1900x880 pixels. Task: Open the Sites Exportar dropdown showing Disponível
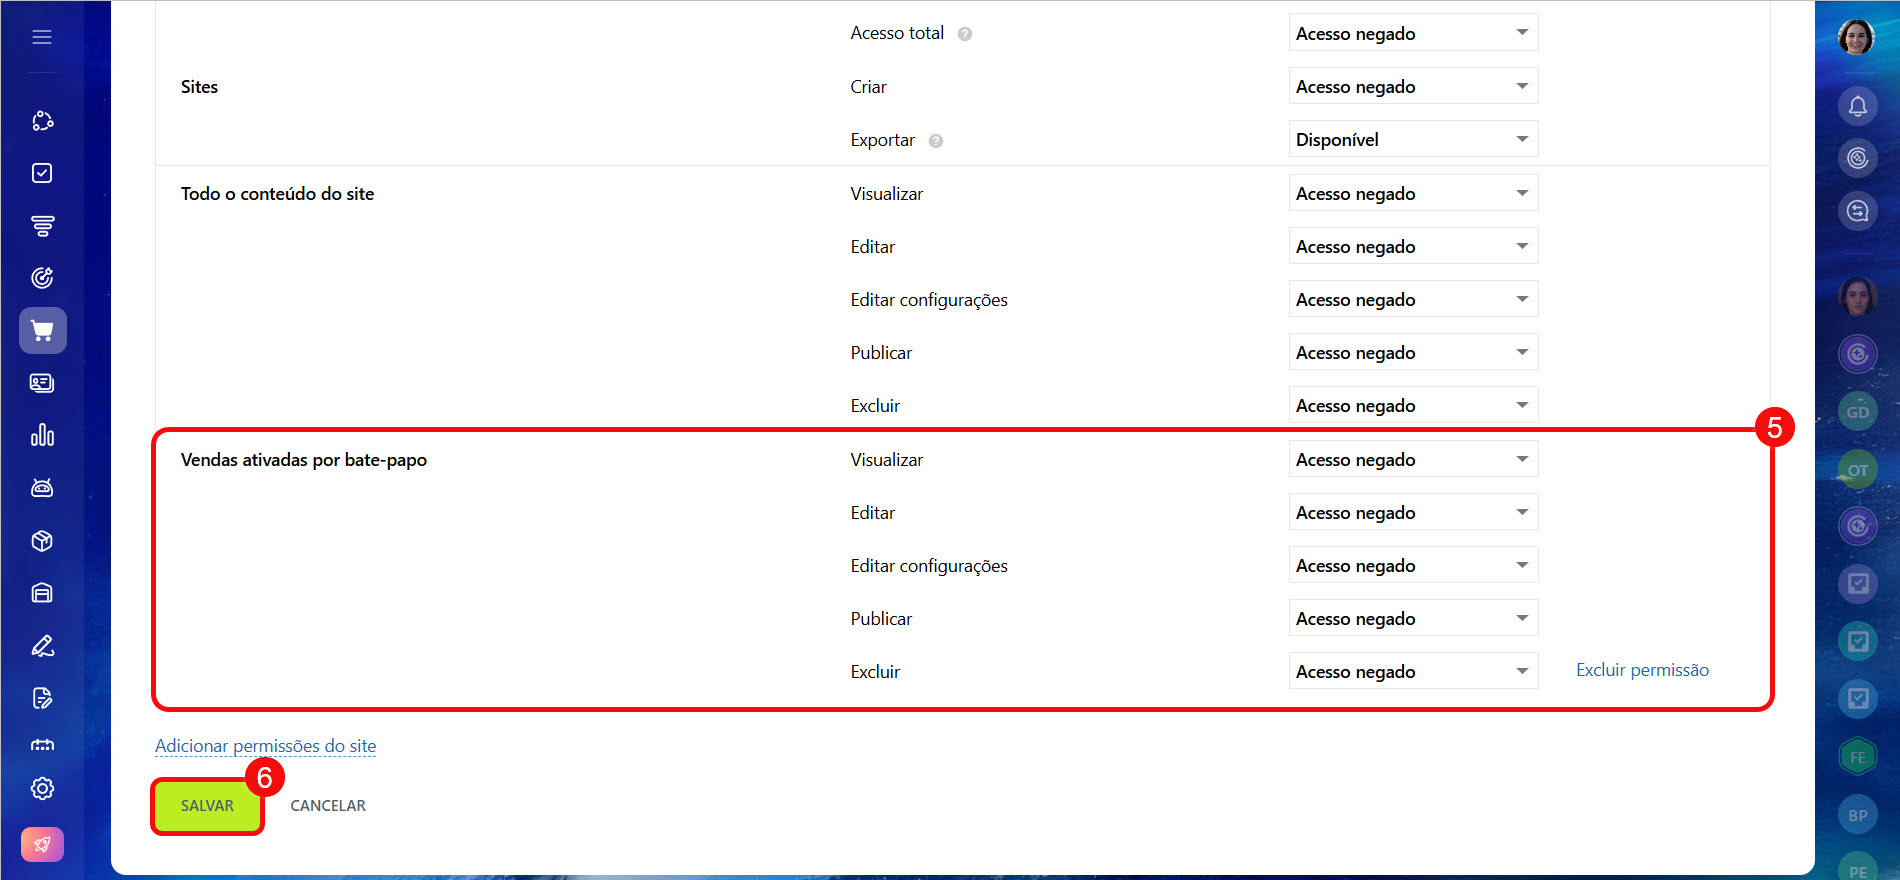pyautogui.click(x=1412, y=140)
